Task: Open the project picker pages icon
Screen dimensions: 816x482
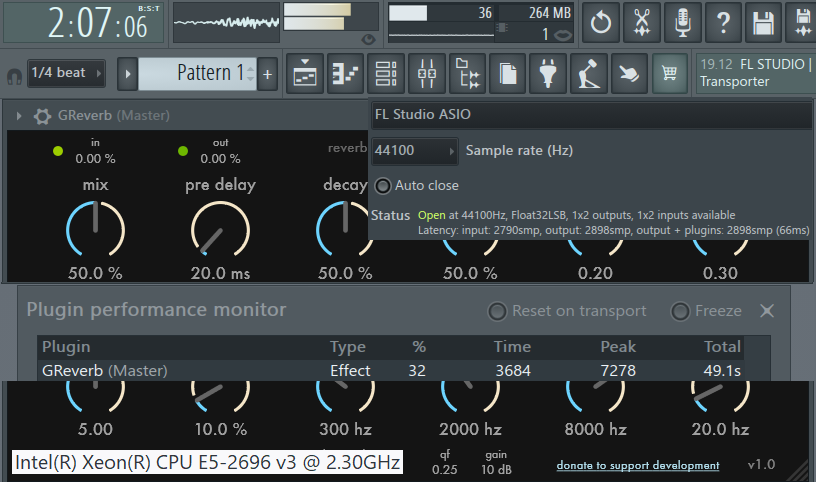Action: coord(508,74)
